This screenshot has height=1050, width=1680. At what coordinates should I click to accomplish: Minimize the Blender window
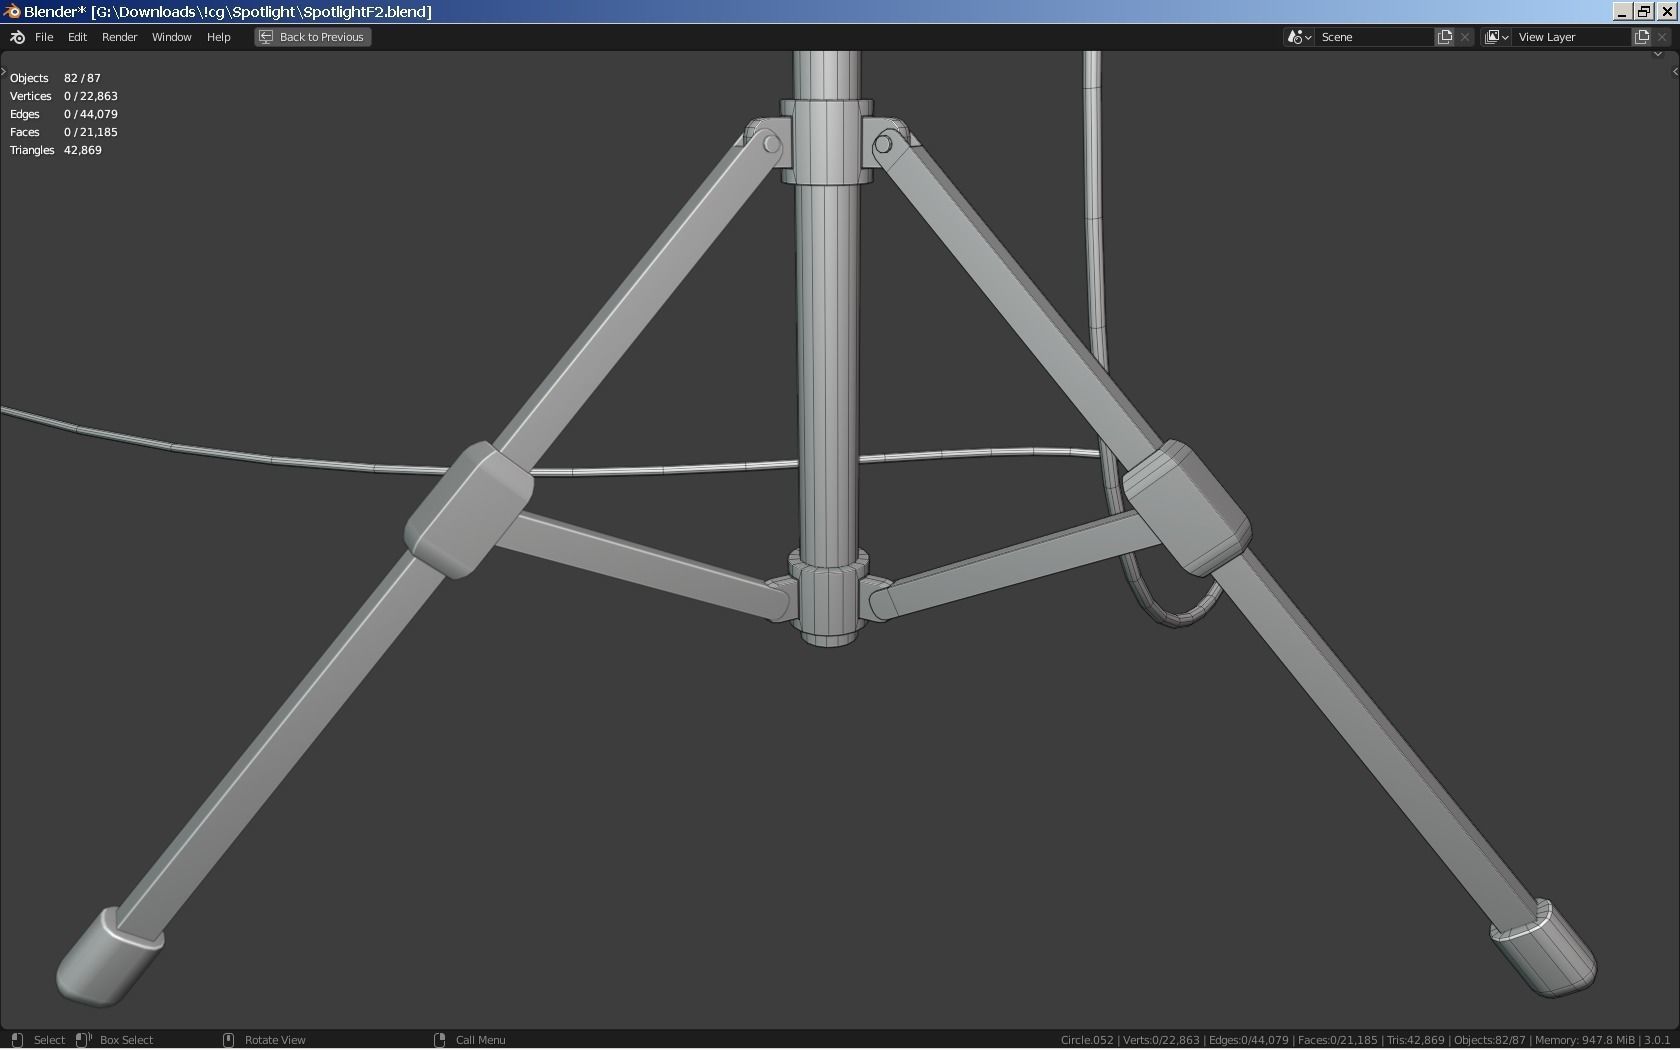(1622, 12)
